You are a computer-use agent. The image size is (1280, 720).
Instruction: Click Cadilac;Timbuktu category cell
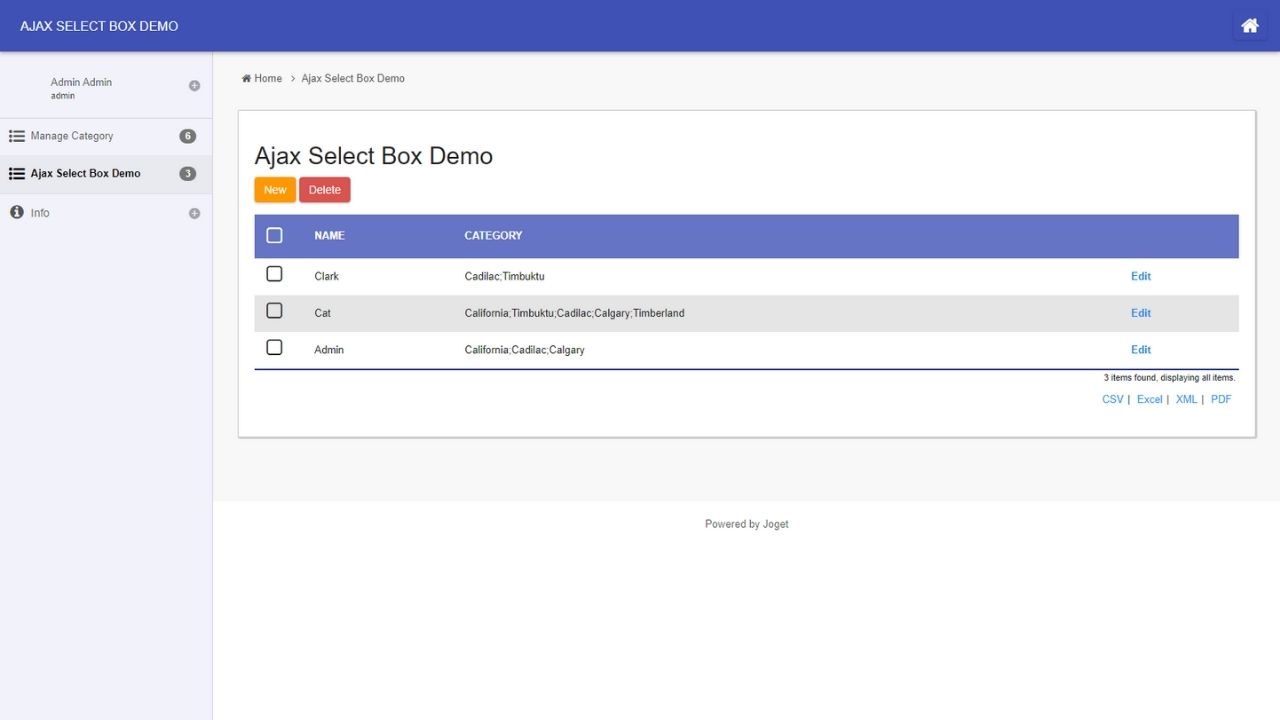pyautogui.click(x=504, y=276)
